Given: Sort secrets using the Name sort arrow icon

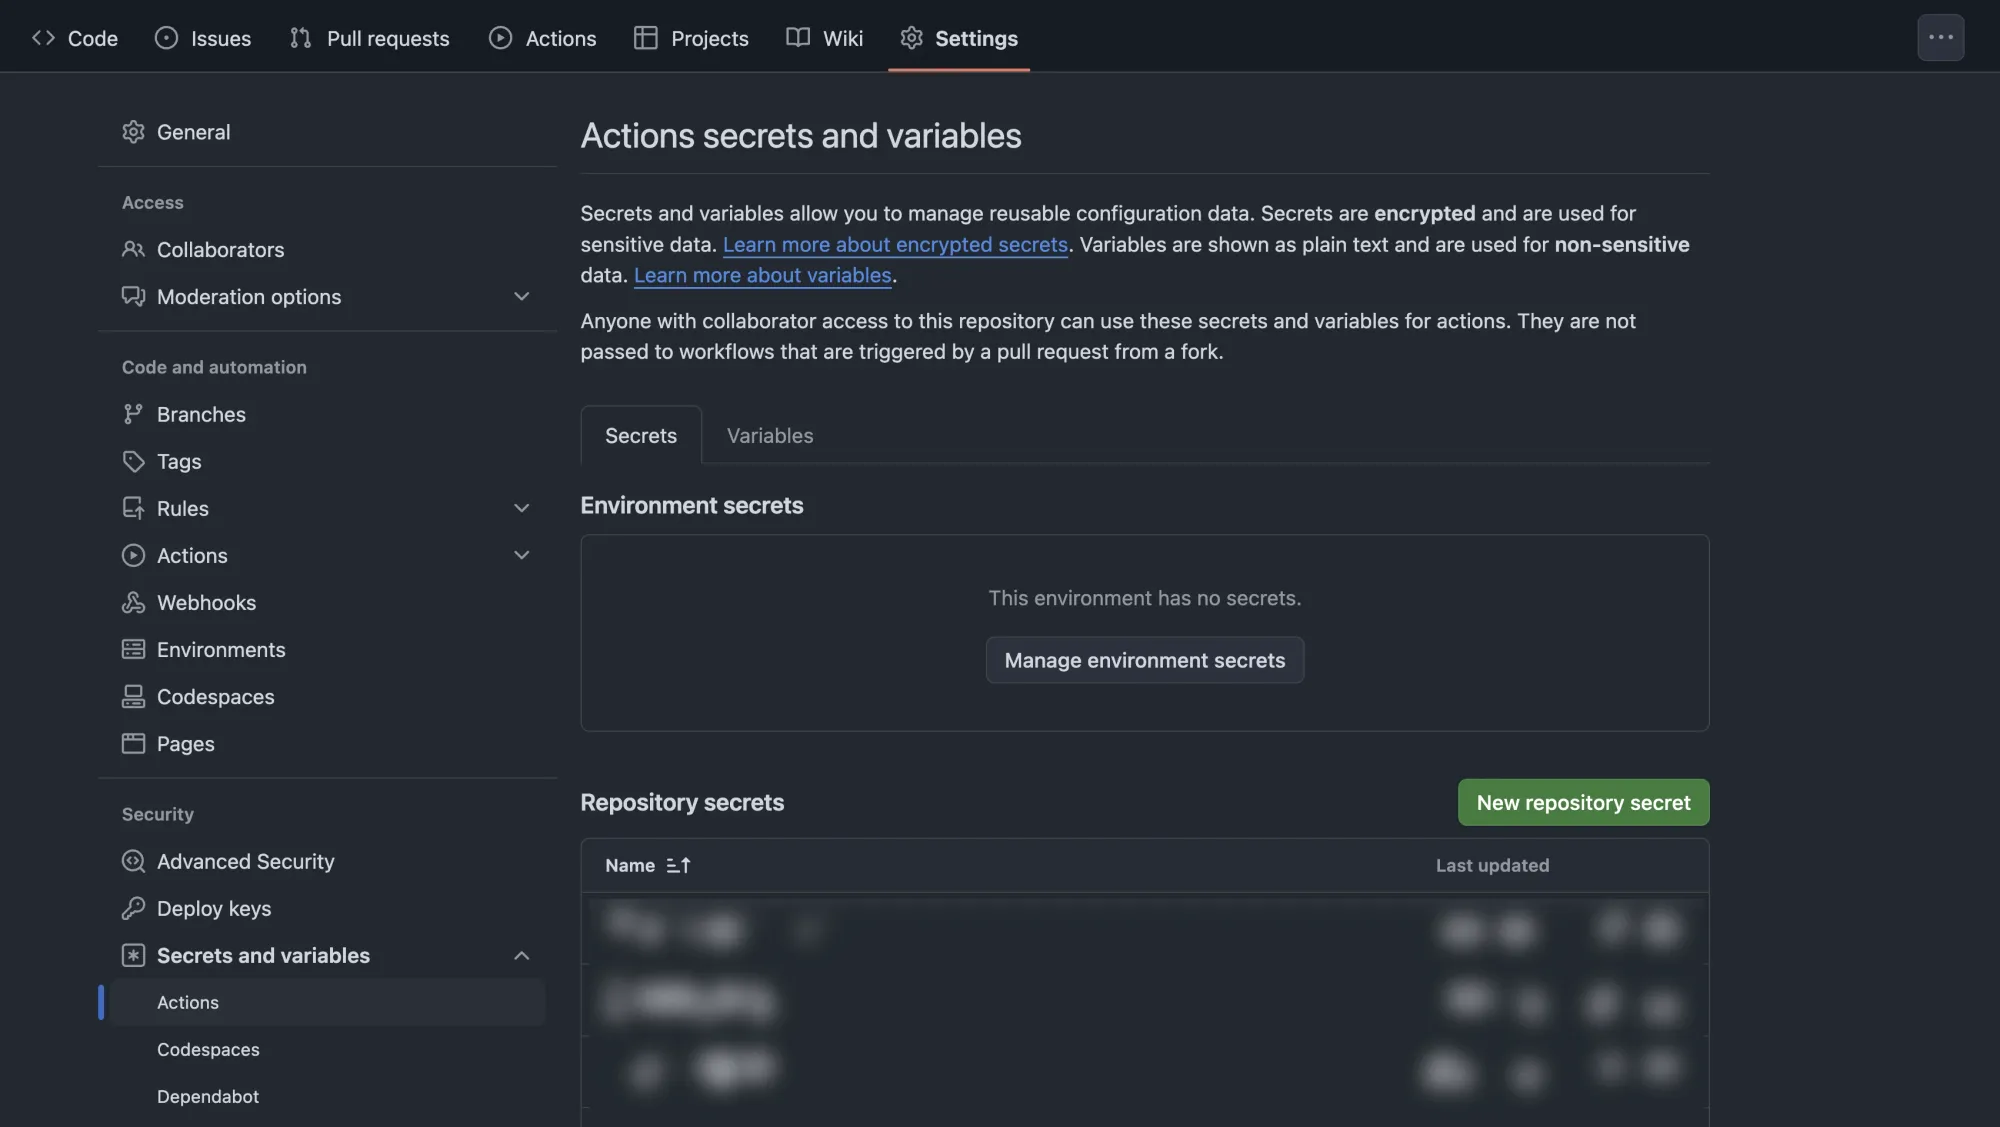Looking at the screenshot, I should [678, 865].
